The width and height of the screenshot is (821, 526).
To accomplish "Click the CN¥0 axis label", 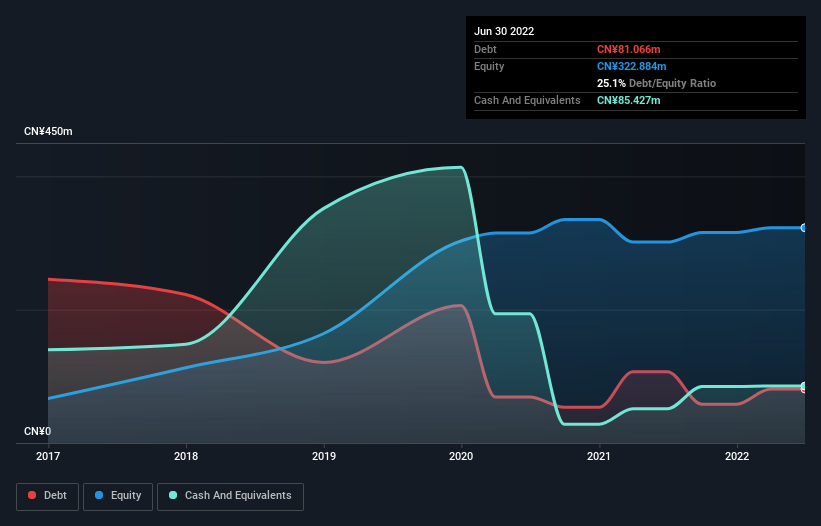I will click(38, 431).
